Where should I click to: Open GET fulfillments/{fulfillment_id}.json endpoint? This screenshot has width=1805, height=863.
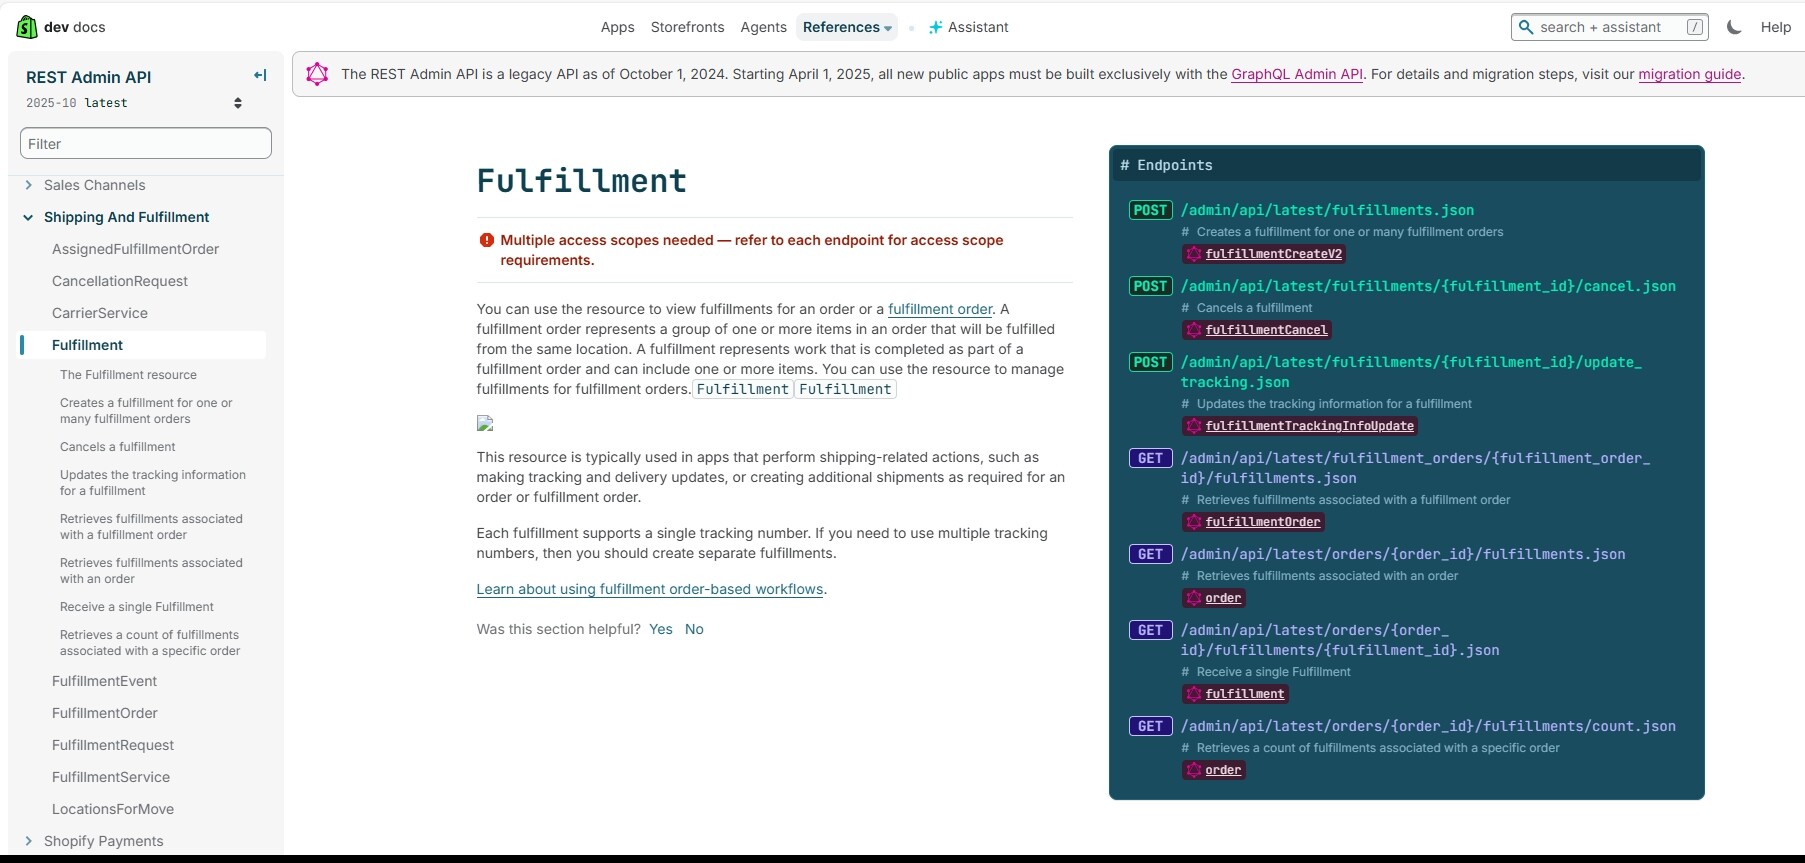pos(1340,640)
